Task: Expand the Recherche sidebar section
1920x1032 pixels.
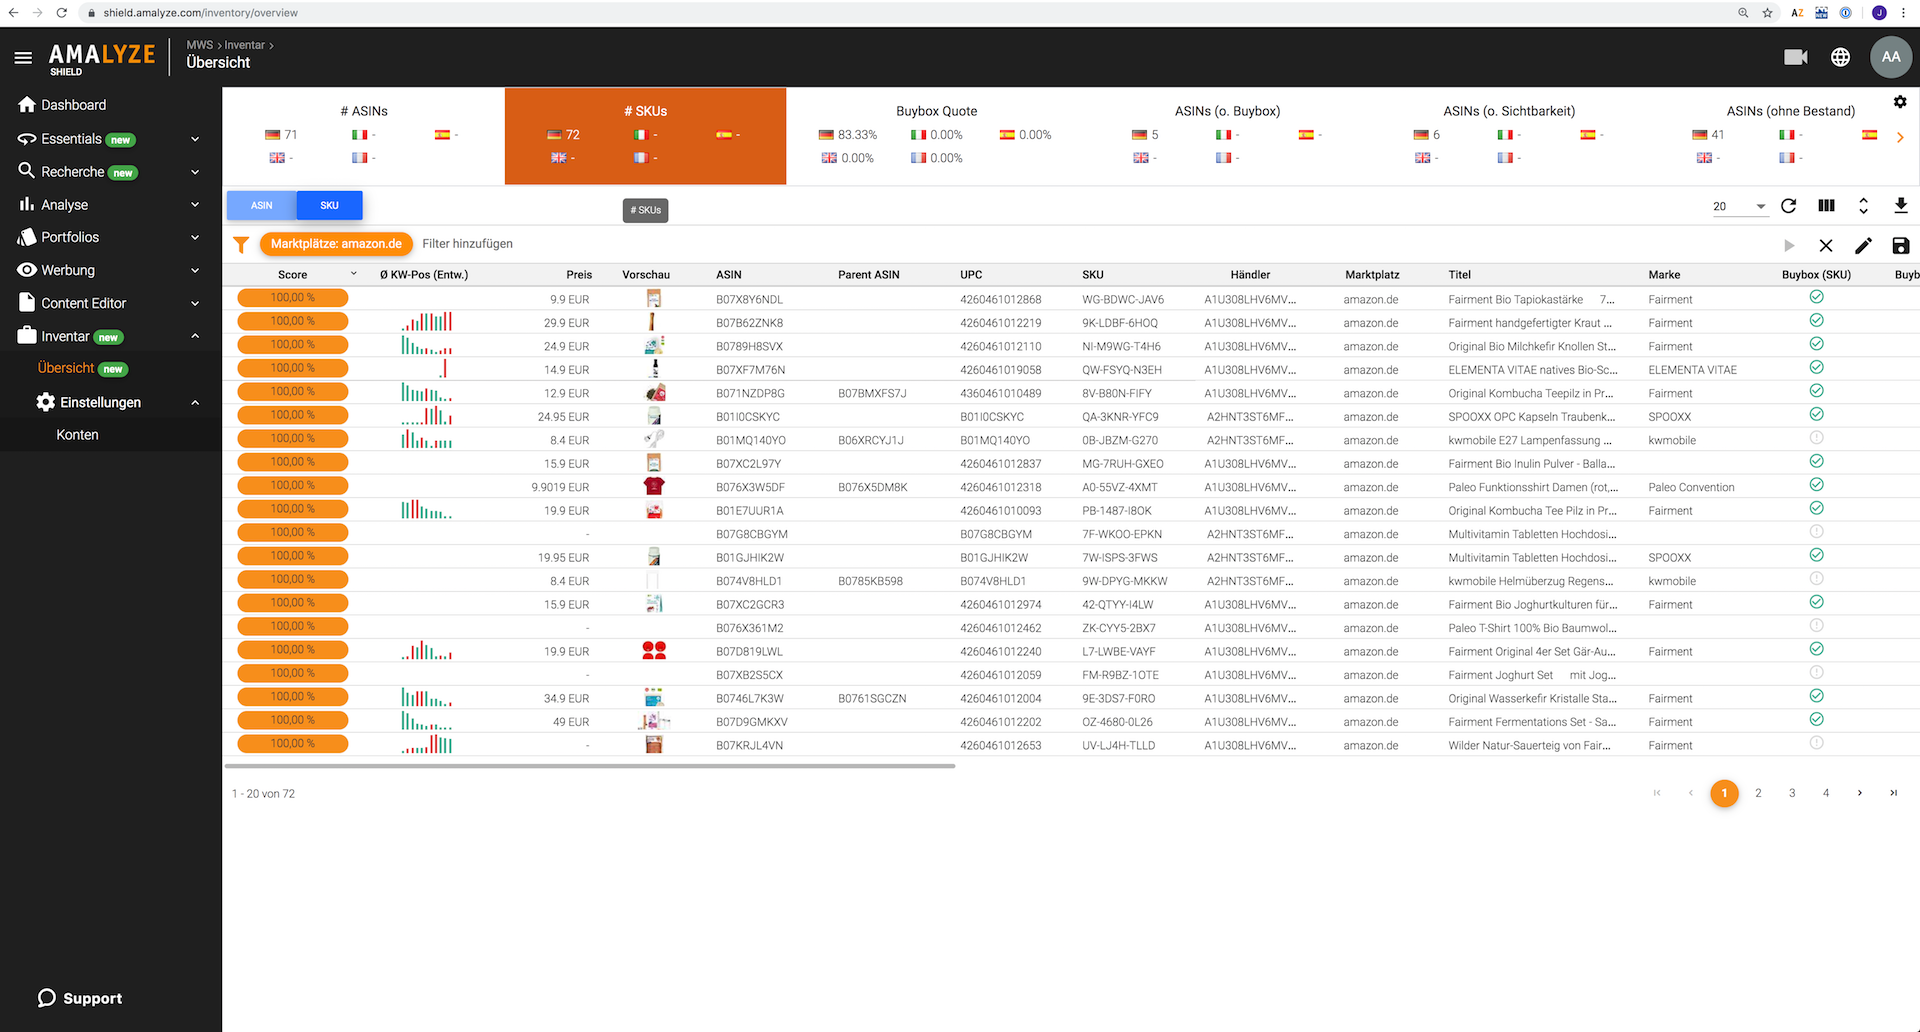Action: click(195, 172)
